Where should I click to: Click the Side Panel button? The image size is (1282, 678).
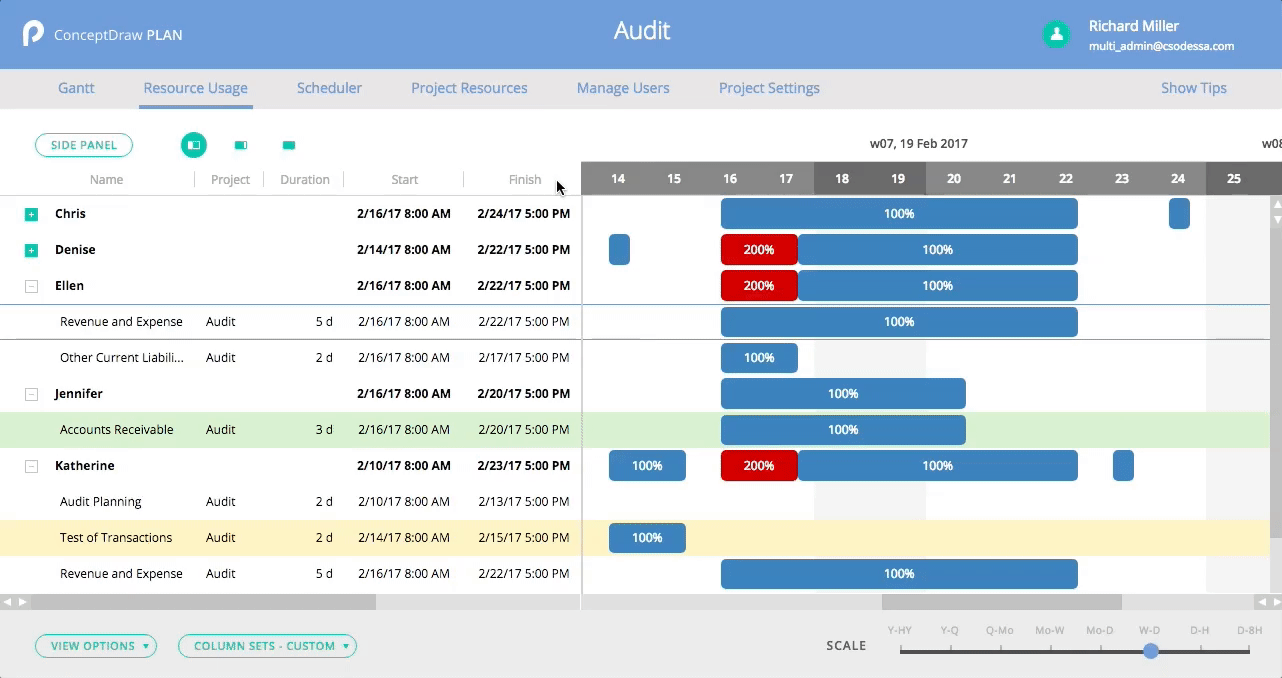pyautogui.click(x=84, y=145)
